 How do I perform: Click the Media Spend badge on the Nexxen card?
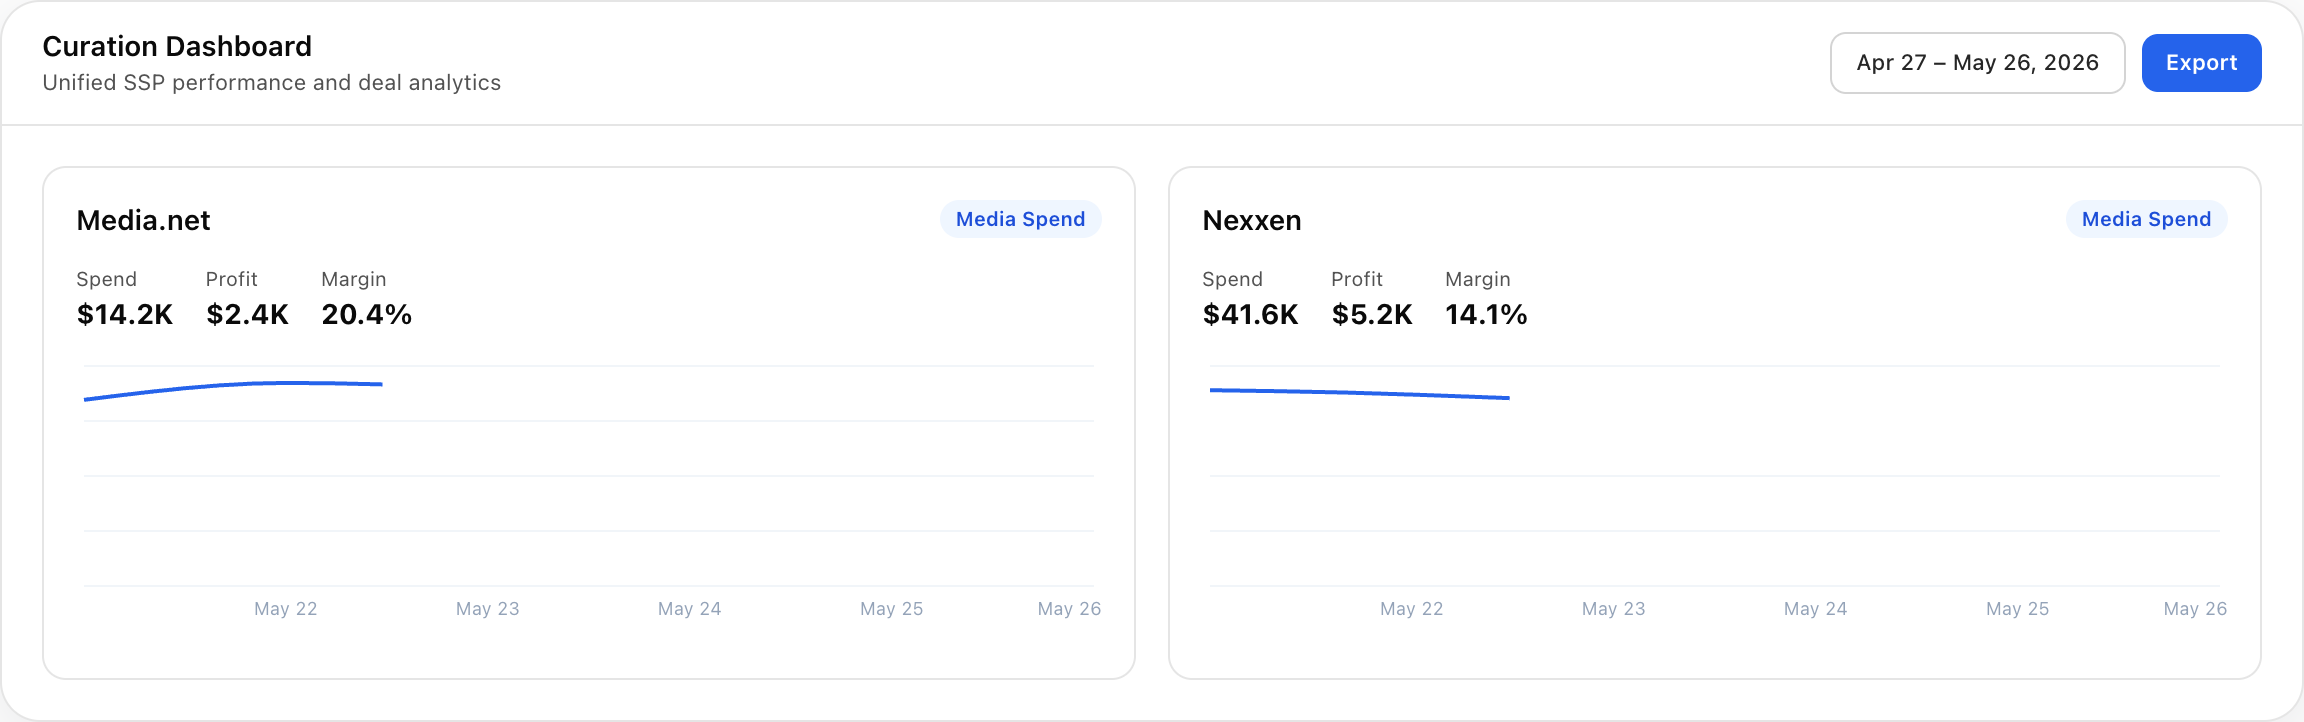pyautogui.click(x=2146, y=219)
